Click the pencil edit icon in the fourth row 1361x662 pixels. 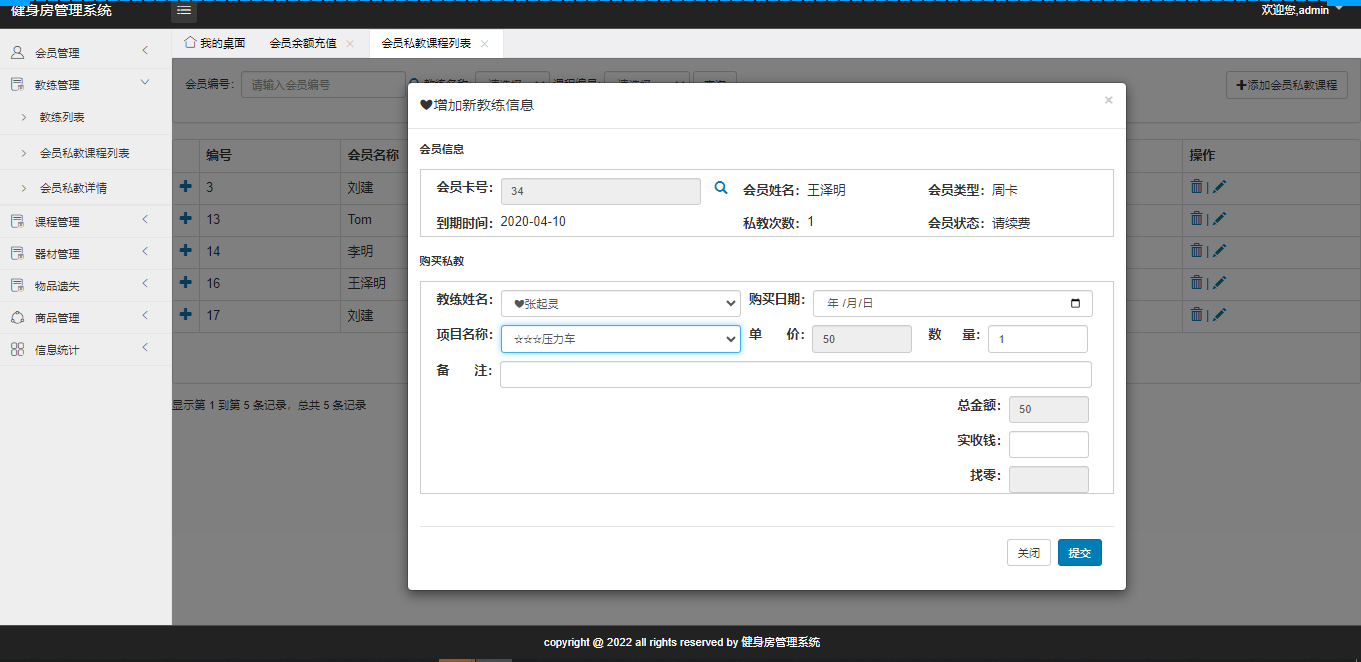click(x=1219, y=282)
